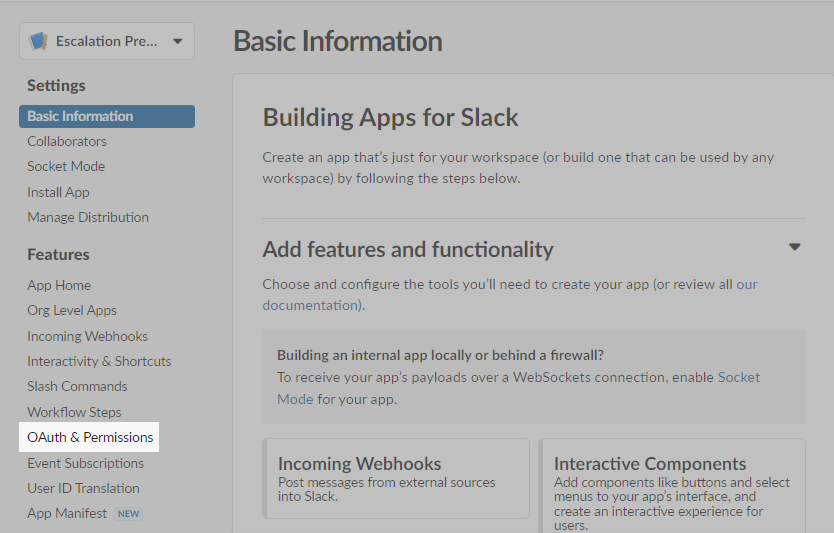Select Org Level Apps in sidebar
The image size is (834, 533).
pyautogui.click(x=72, y=310)
